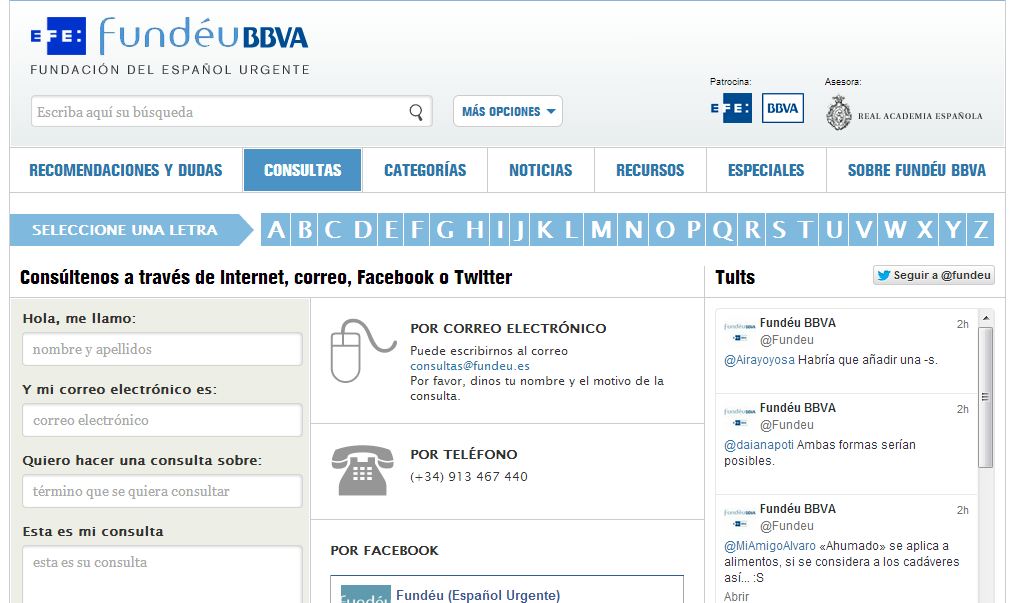Select the CONSULTAS tab
This screenshot has height=603, width=1027.
tap(303, 170)
